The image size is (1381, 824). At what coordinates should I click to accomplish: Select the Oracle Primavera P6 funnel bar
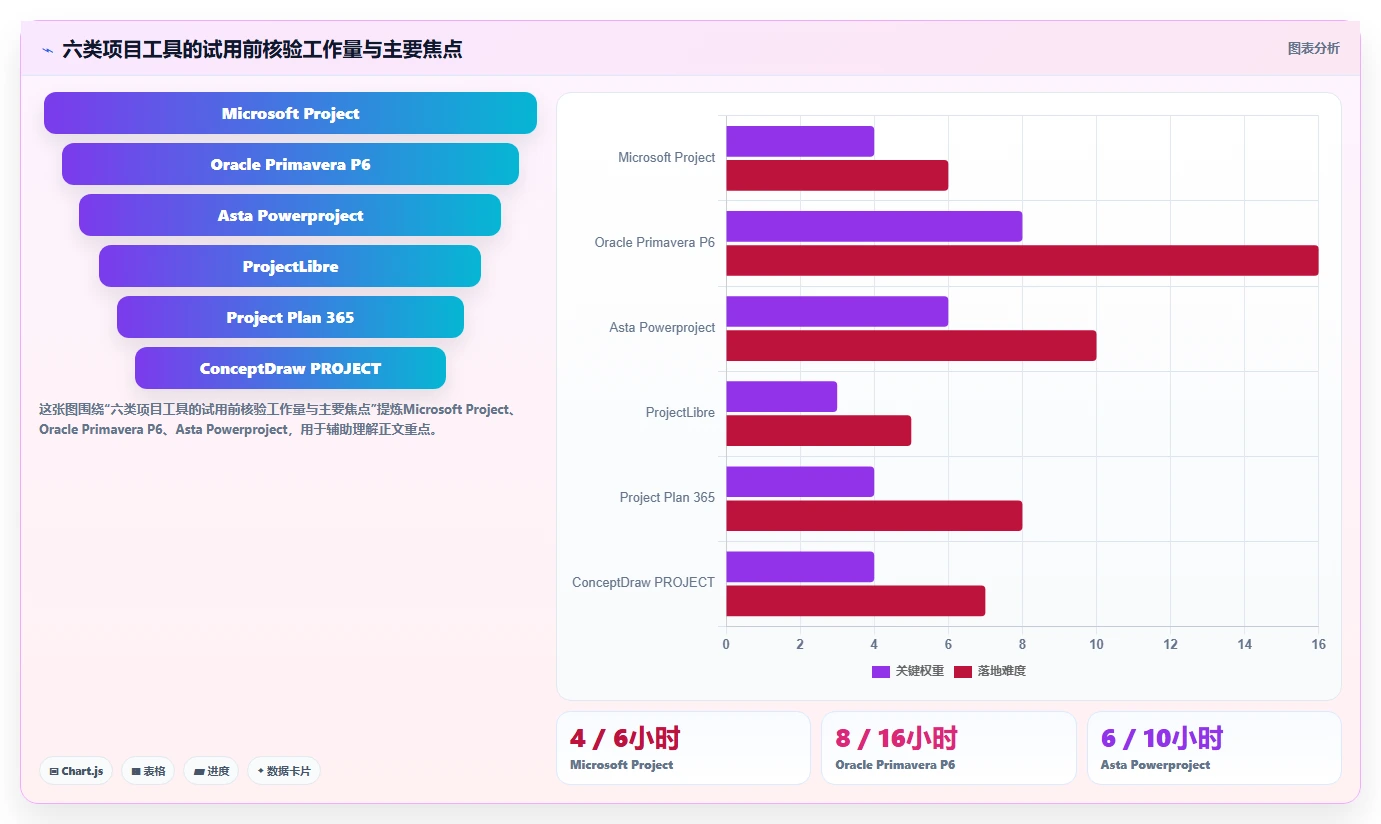point(290,164)
